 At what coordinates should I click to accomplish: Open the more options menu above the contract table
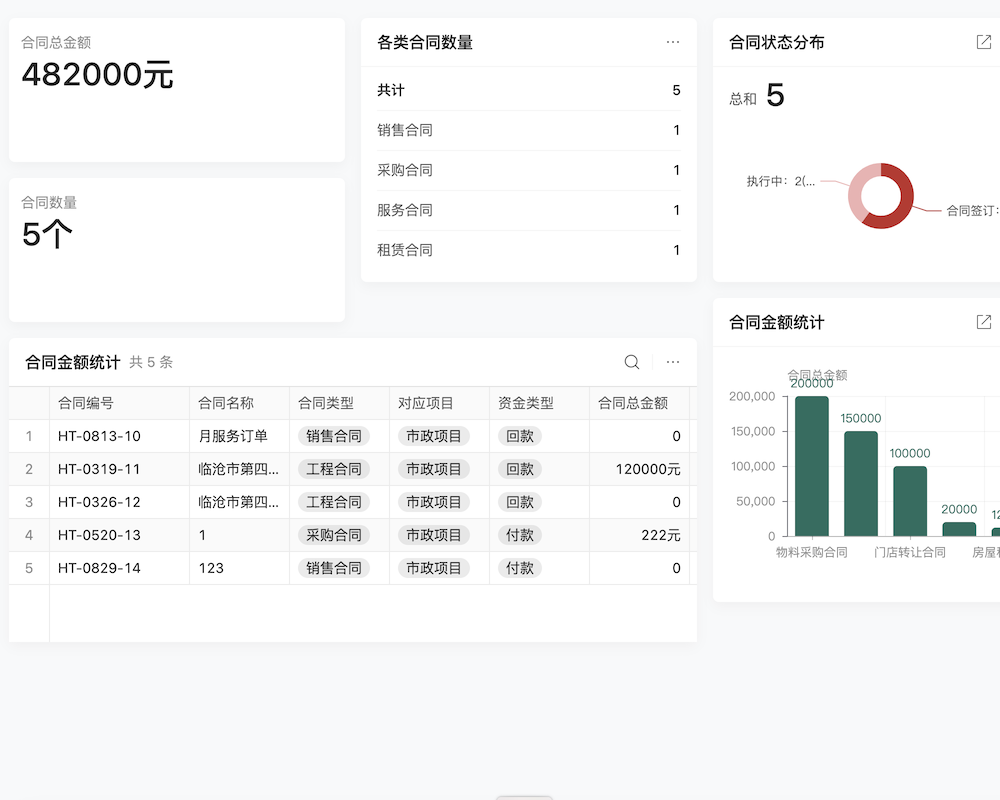click(672, 361)
